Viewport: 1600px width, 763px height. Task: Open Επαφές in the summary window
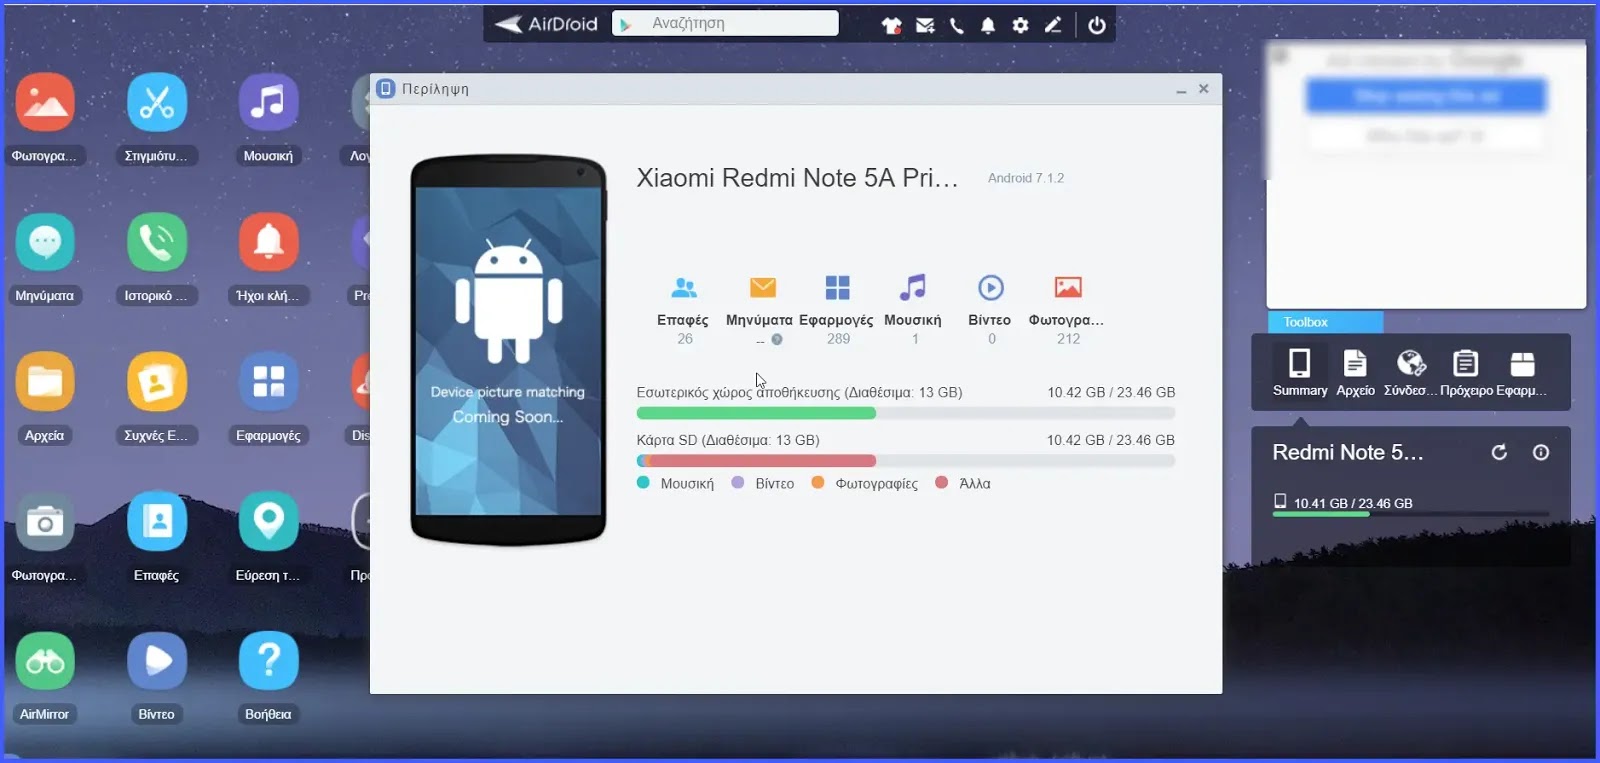point(683,310)
